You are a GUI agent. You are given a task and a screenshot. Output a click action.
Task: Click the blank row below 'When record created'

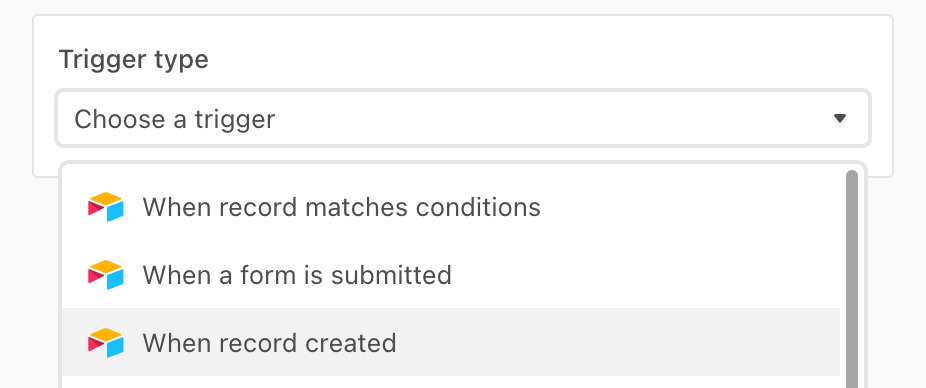click(451, 382)
